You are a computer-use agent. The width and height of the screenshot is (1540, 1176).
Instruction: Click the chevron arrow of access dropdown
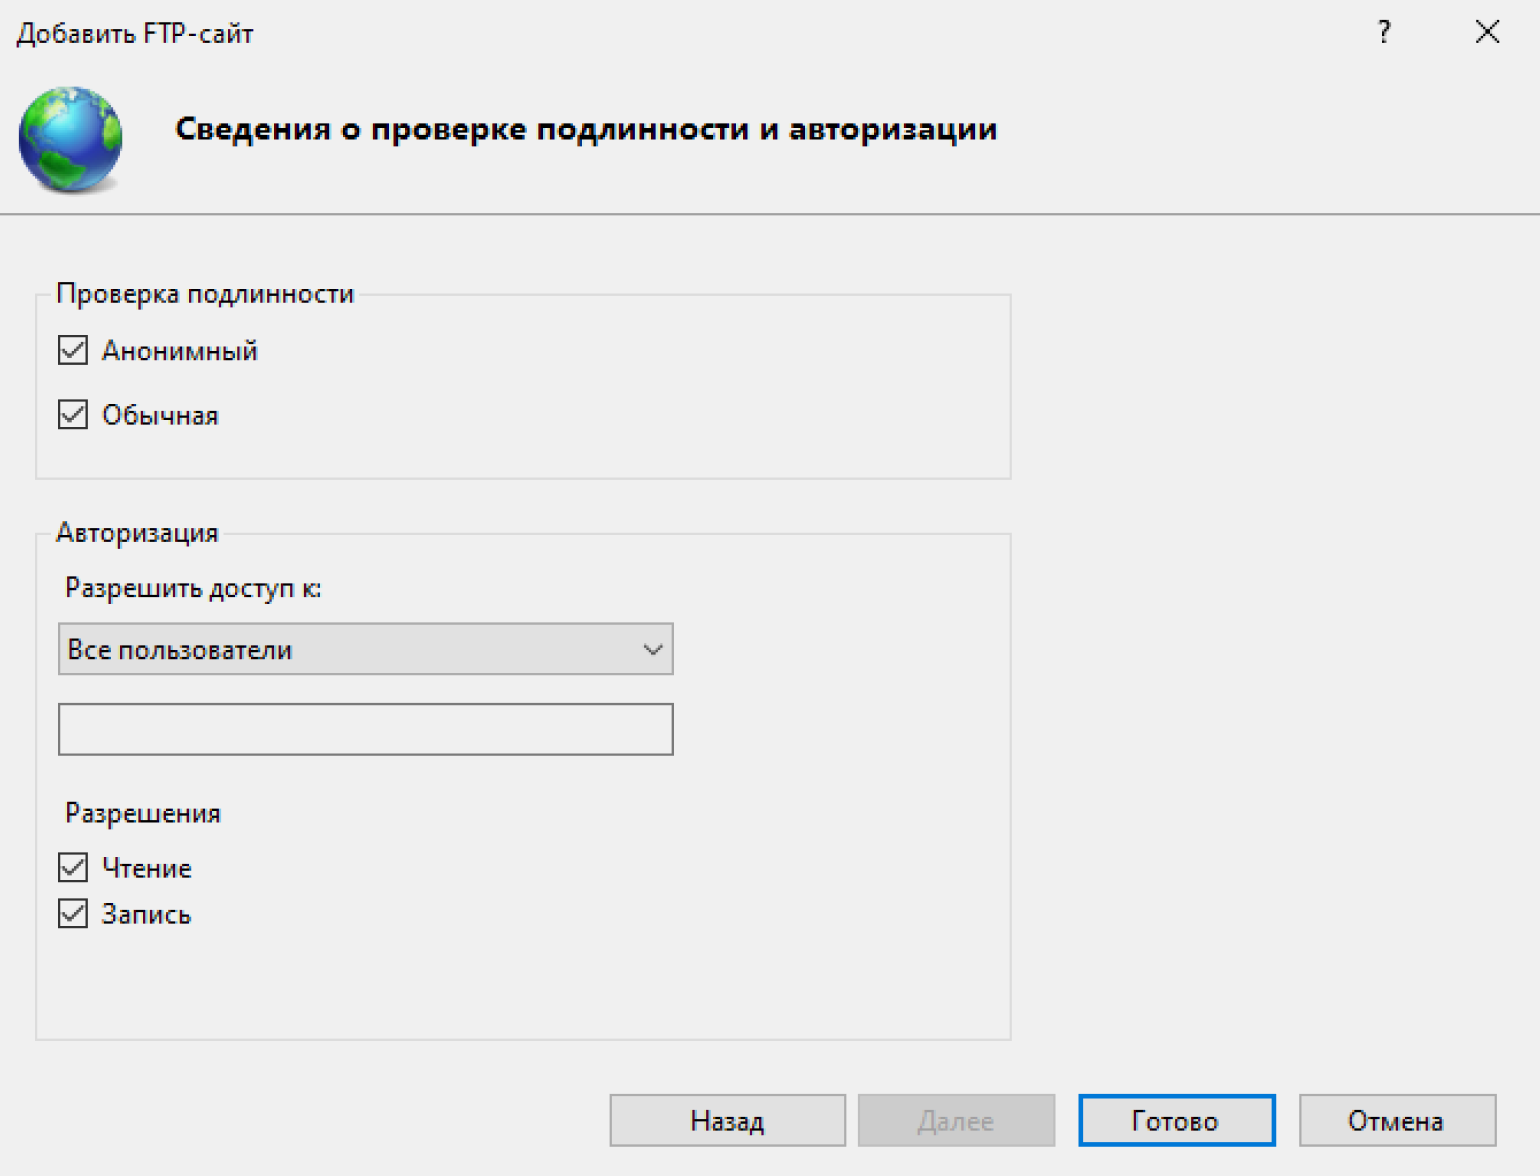click(652, 650)
